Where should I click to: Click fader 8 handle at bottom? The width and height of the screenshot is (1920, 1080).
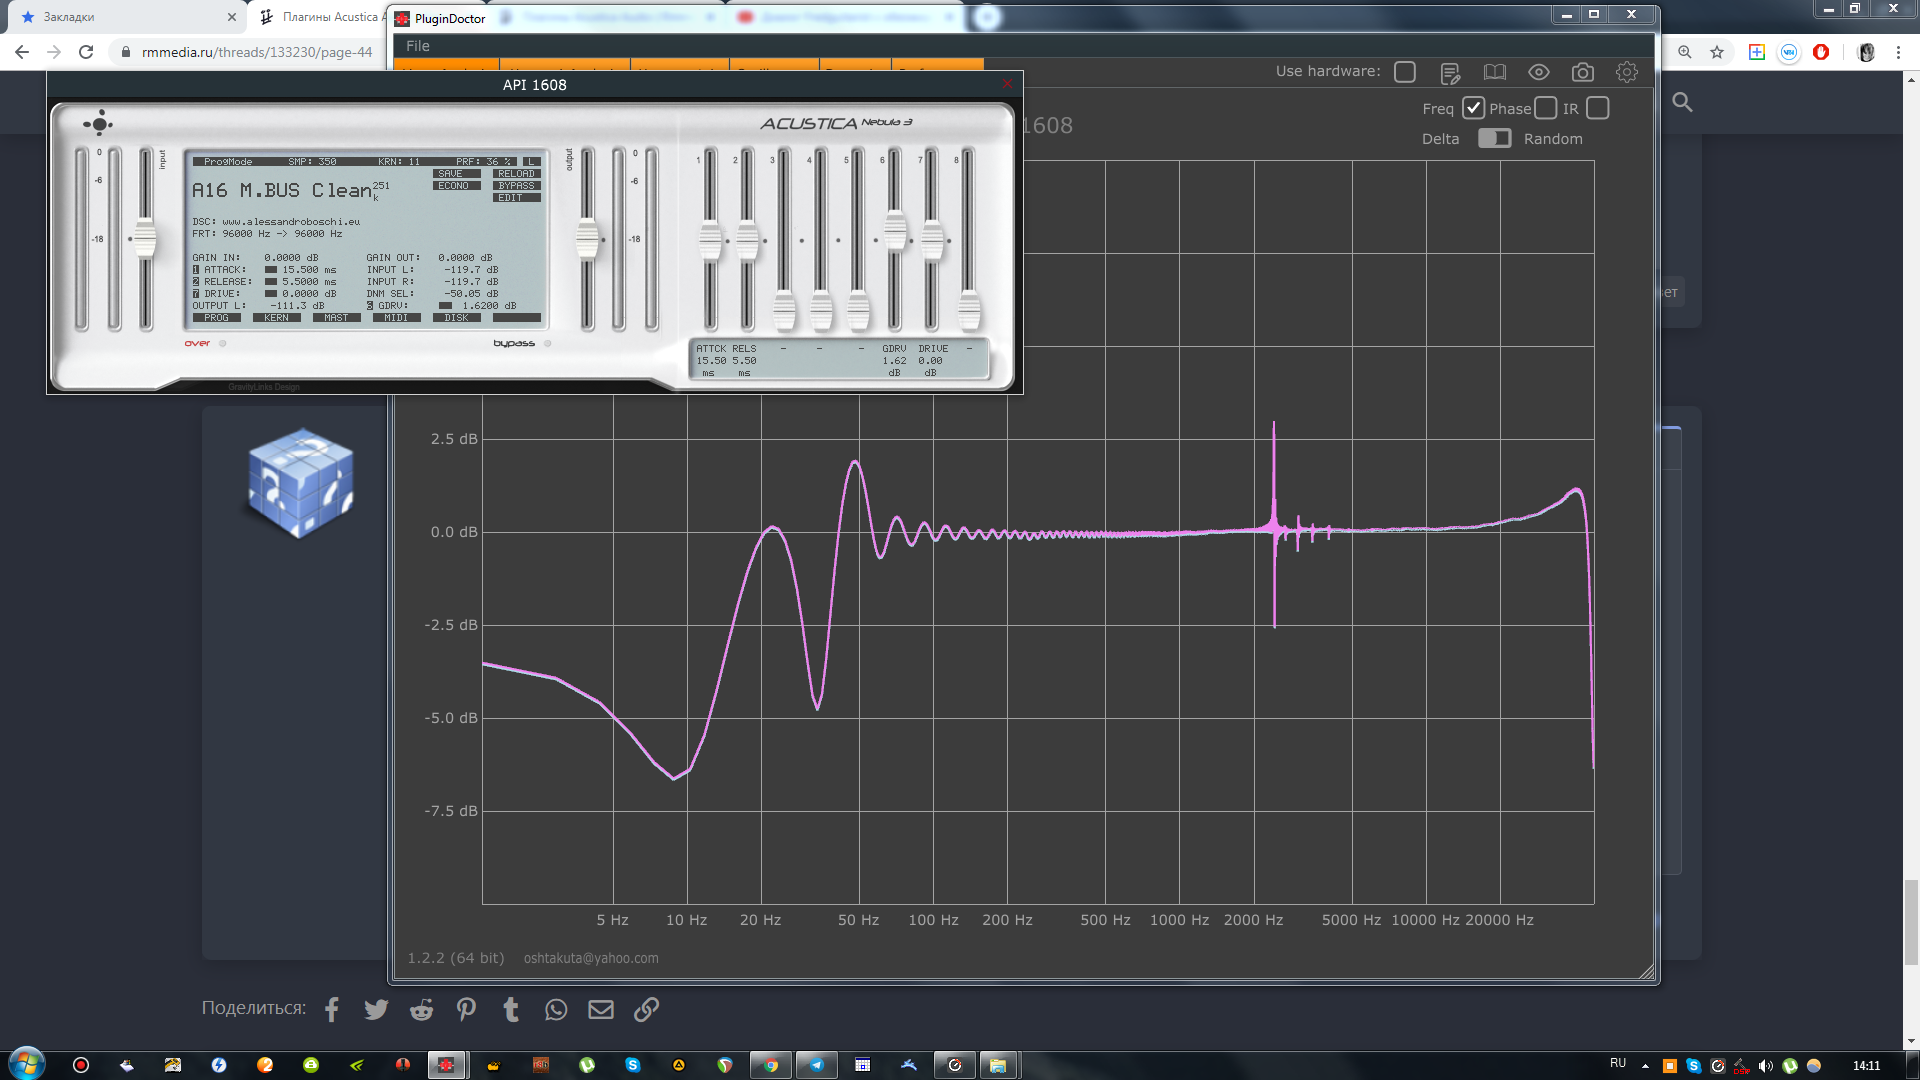point(969,311)
